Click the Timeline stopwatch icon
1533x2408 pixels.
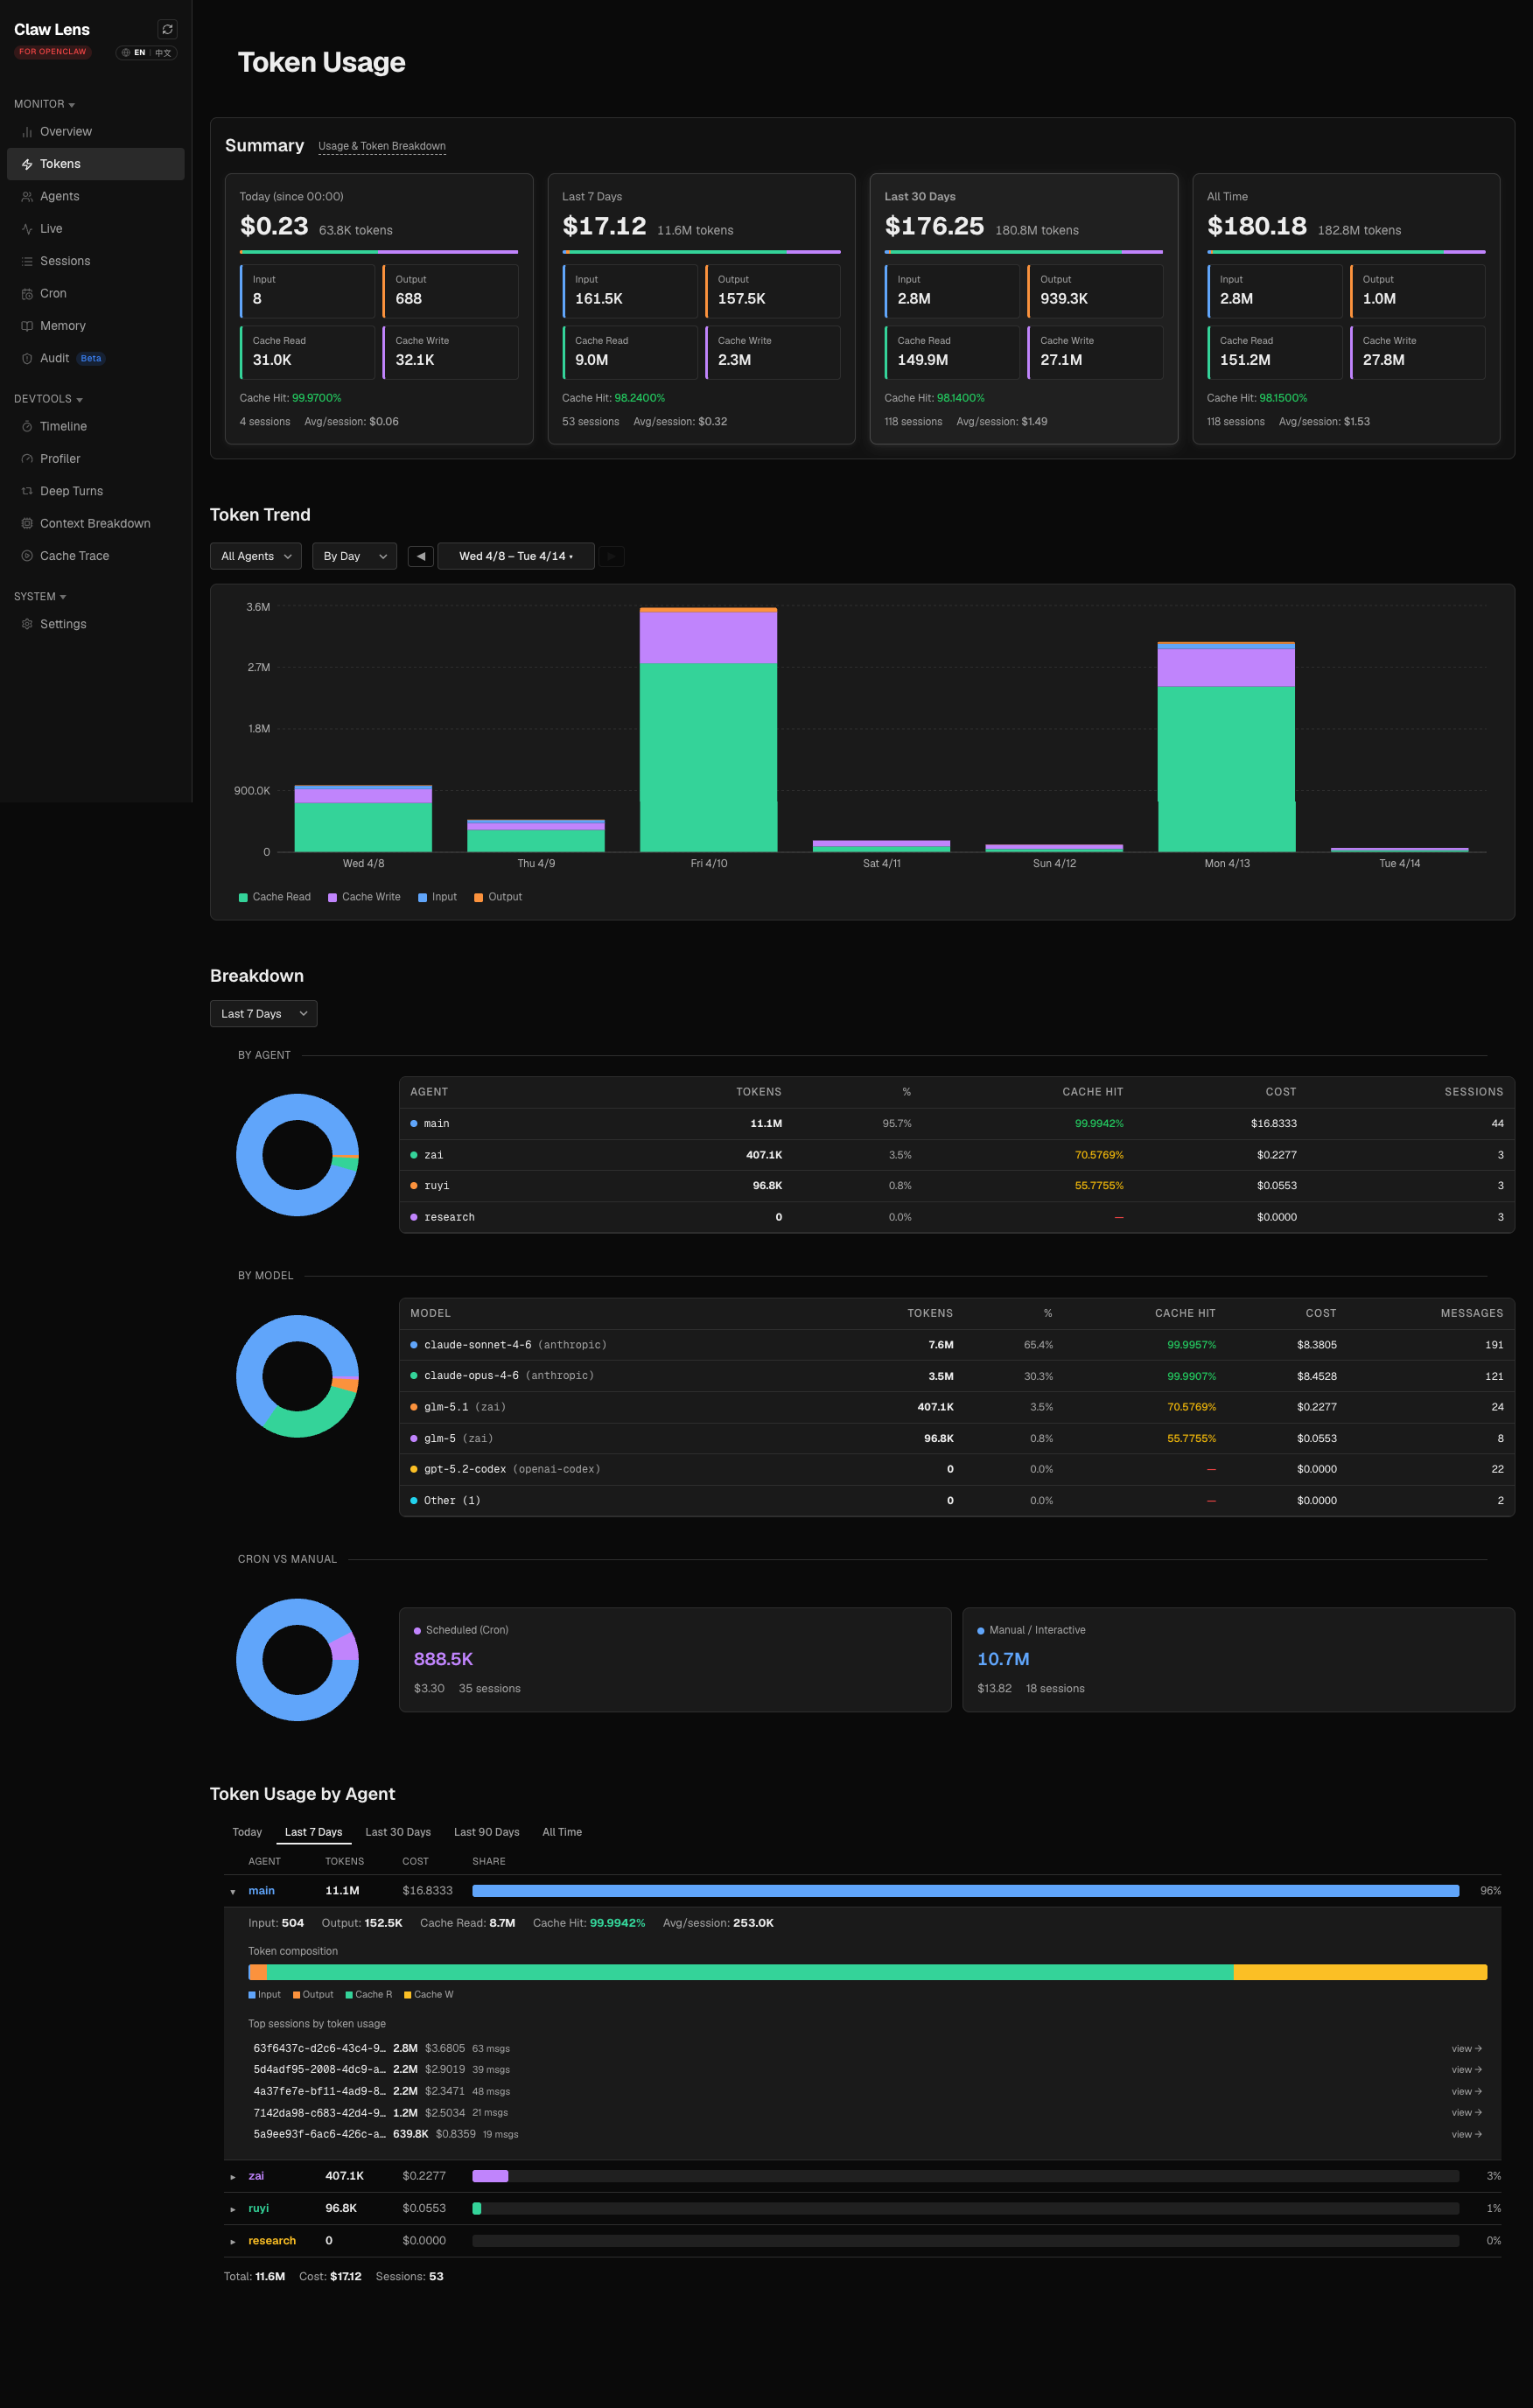point(27,427)
